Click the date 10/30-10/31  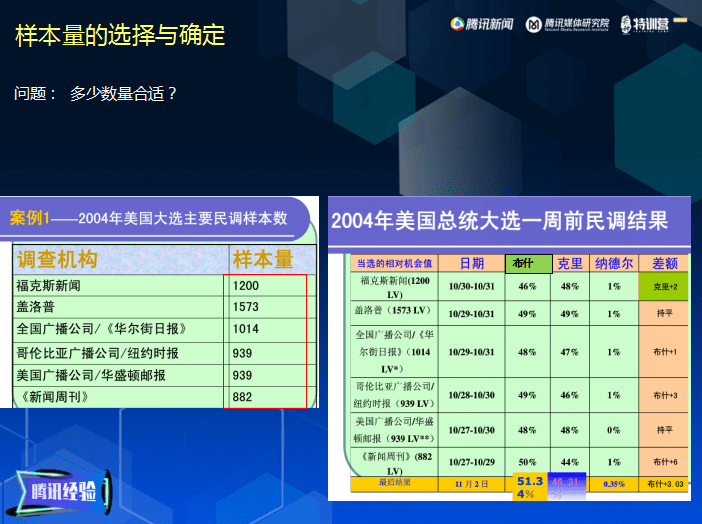coord(472,287)
